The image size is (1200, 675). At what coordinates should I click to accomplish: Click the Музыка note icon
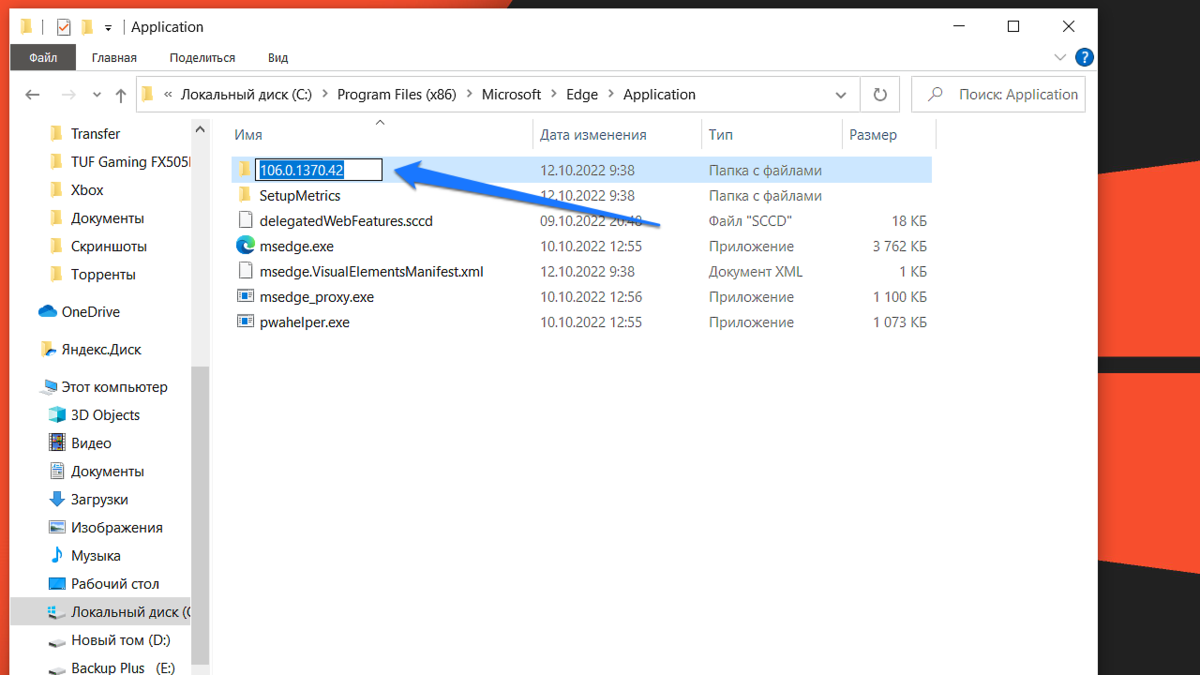click(x=57, y=555)
